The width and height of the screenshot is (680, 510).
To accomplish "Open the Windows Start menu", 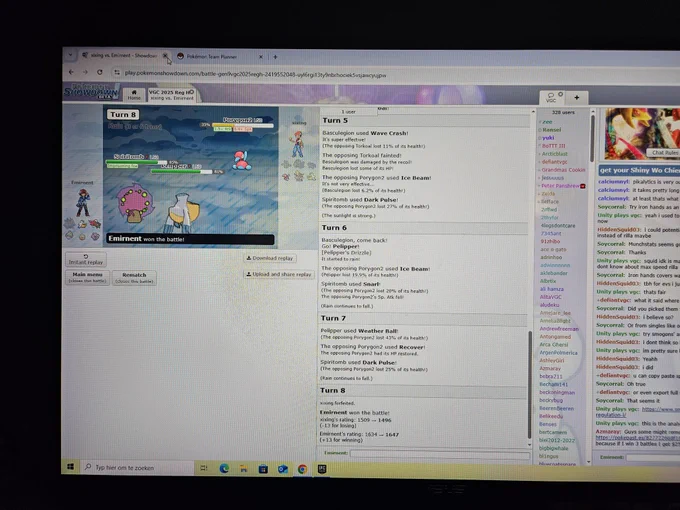I will (71, 467).
